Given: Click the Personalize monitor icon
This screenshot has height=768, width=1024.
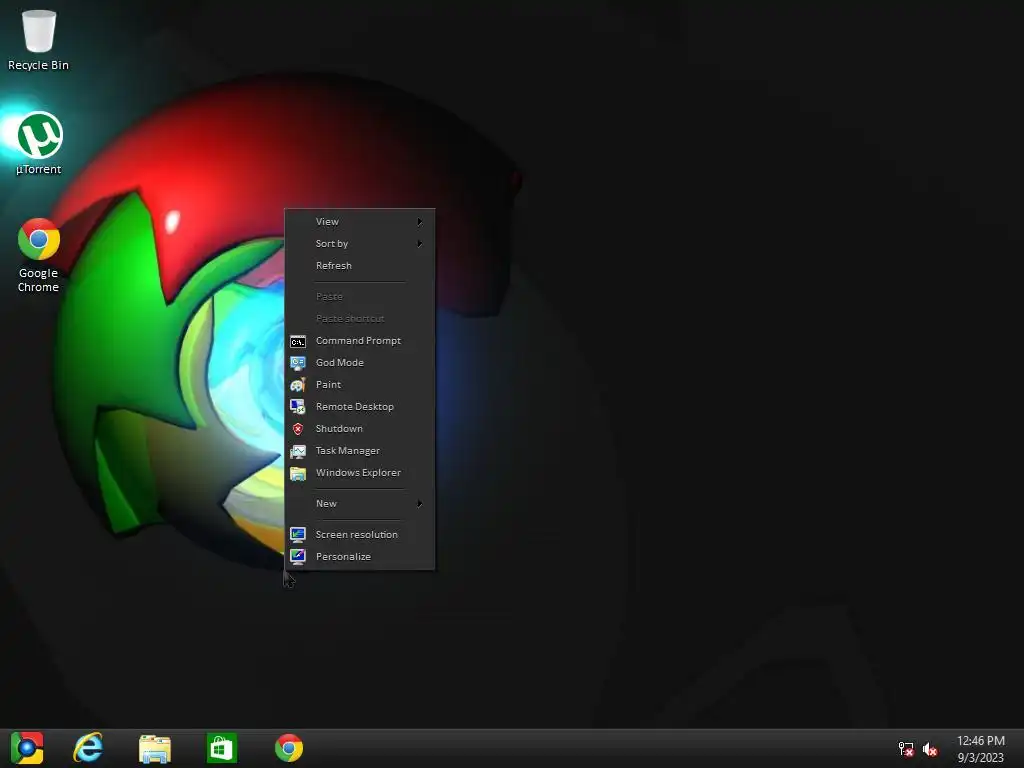Looking at the screenshot, I should tap(298, 556).
